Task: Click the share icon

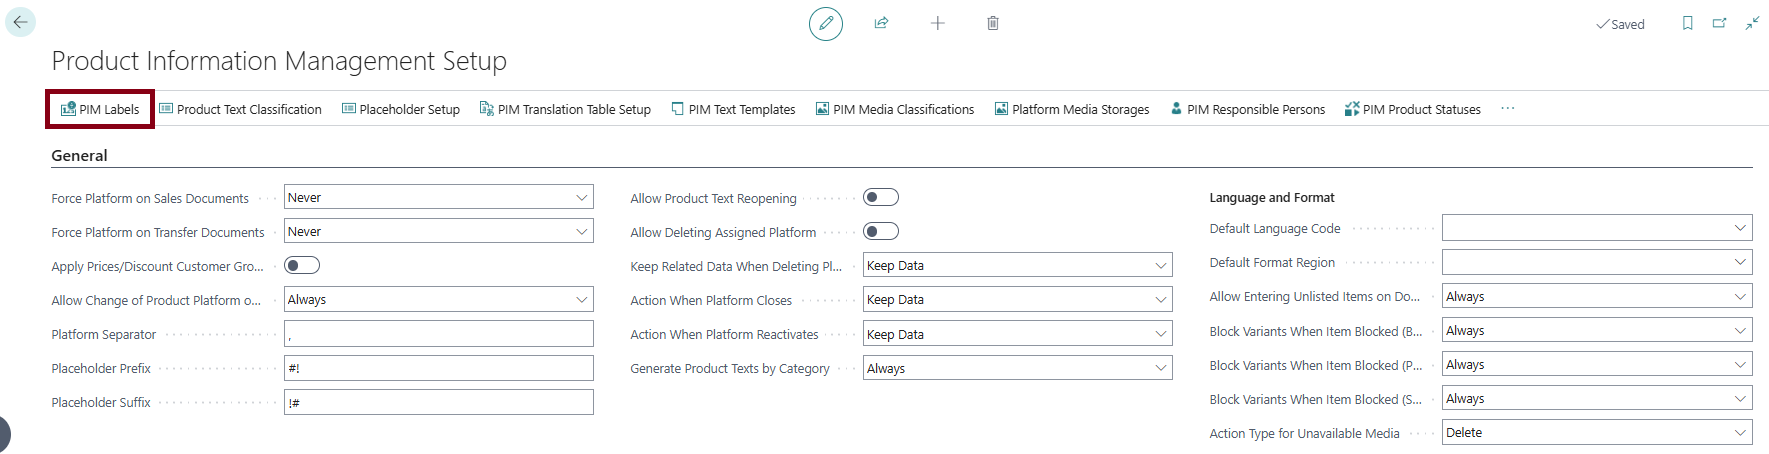Action: (x=881, y=23)
